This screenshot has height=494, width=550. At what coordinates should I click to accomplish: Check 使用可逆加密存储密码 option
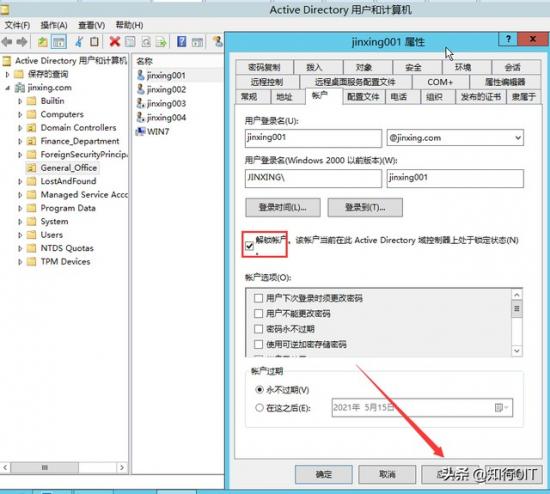[258, 344]
